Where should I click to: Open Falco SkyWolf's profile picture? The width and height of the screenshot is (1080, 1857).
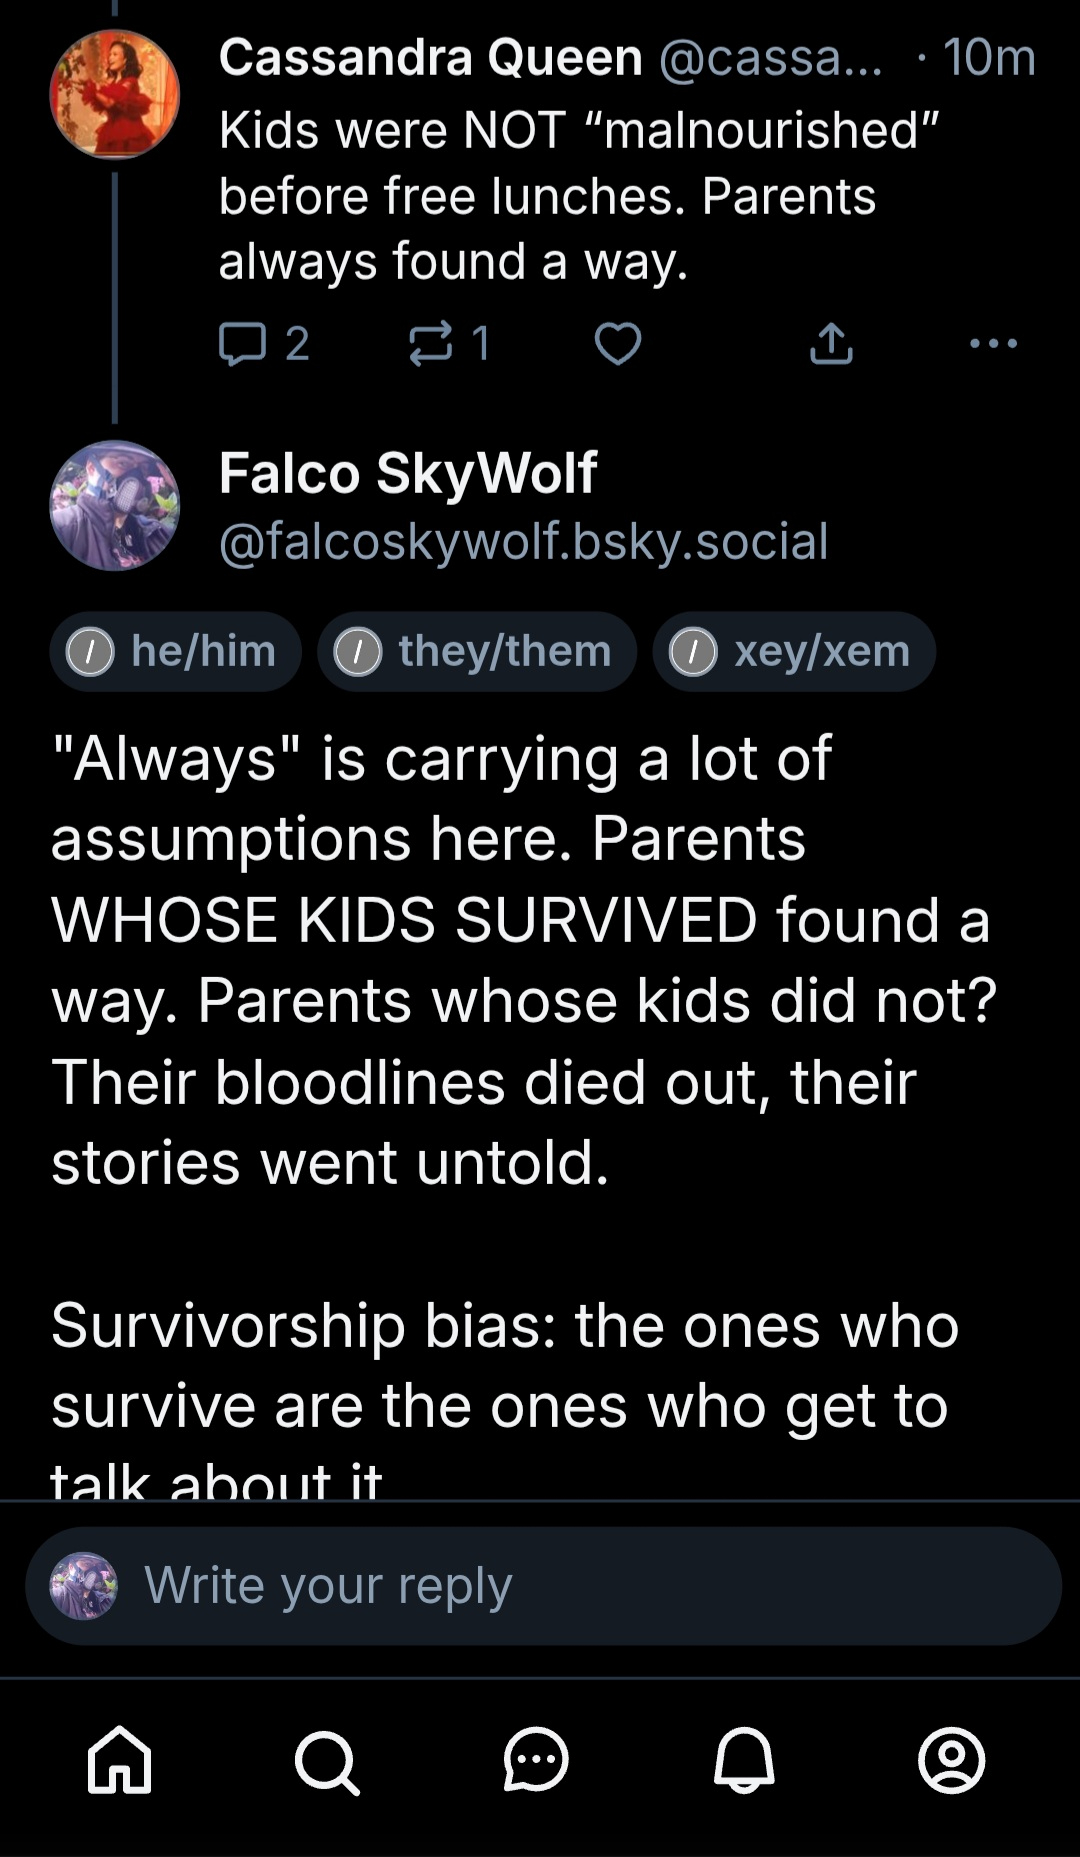coord(115,505)
